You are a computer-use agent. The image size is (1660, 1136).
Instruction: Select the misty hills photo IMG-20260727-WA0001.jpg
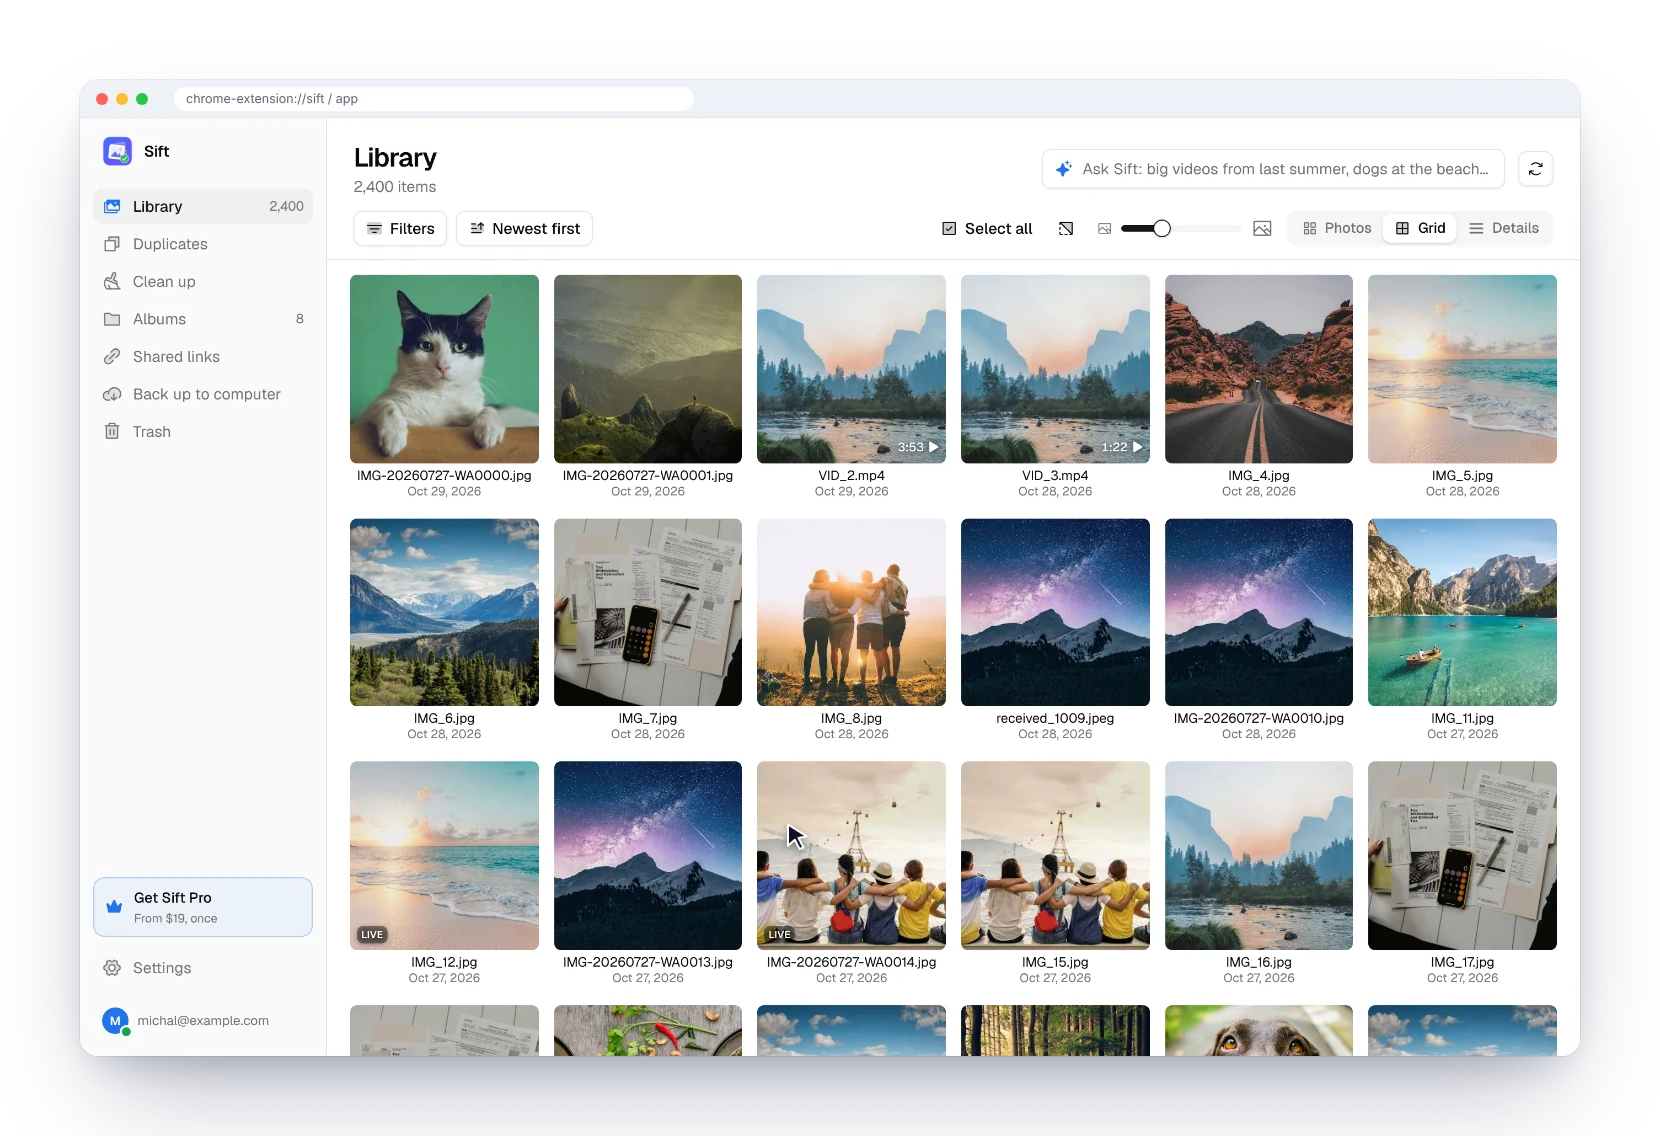648,369
